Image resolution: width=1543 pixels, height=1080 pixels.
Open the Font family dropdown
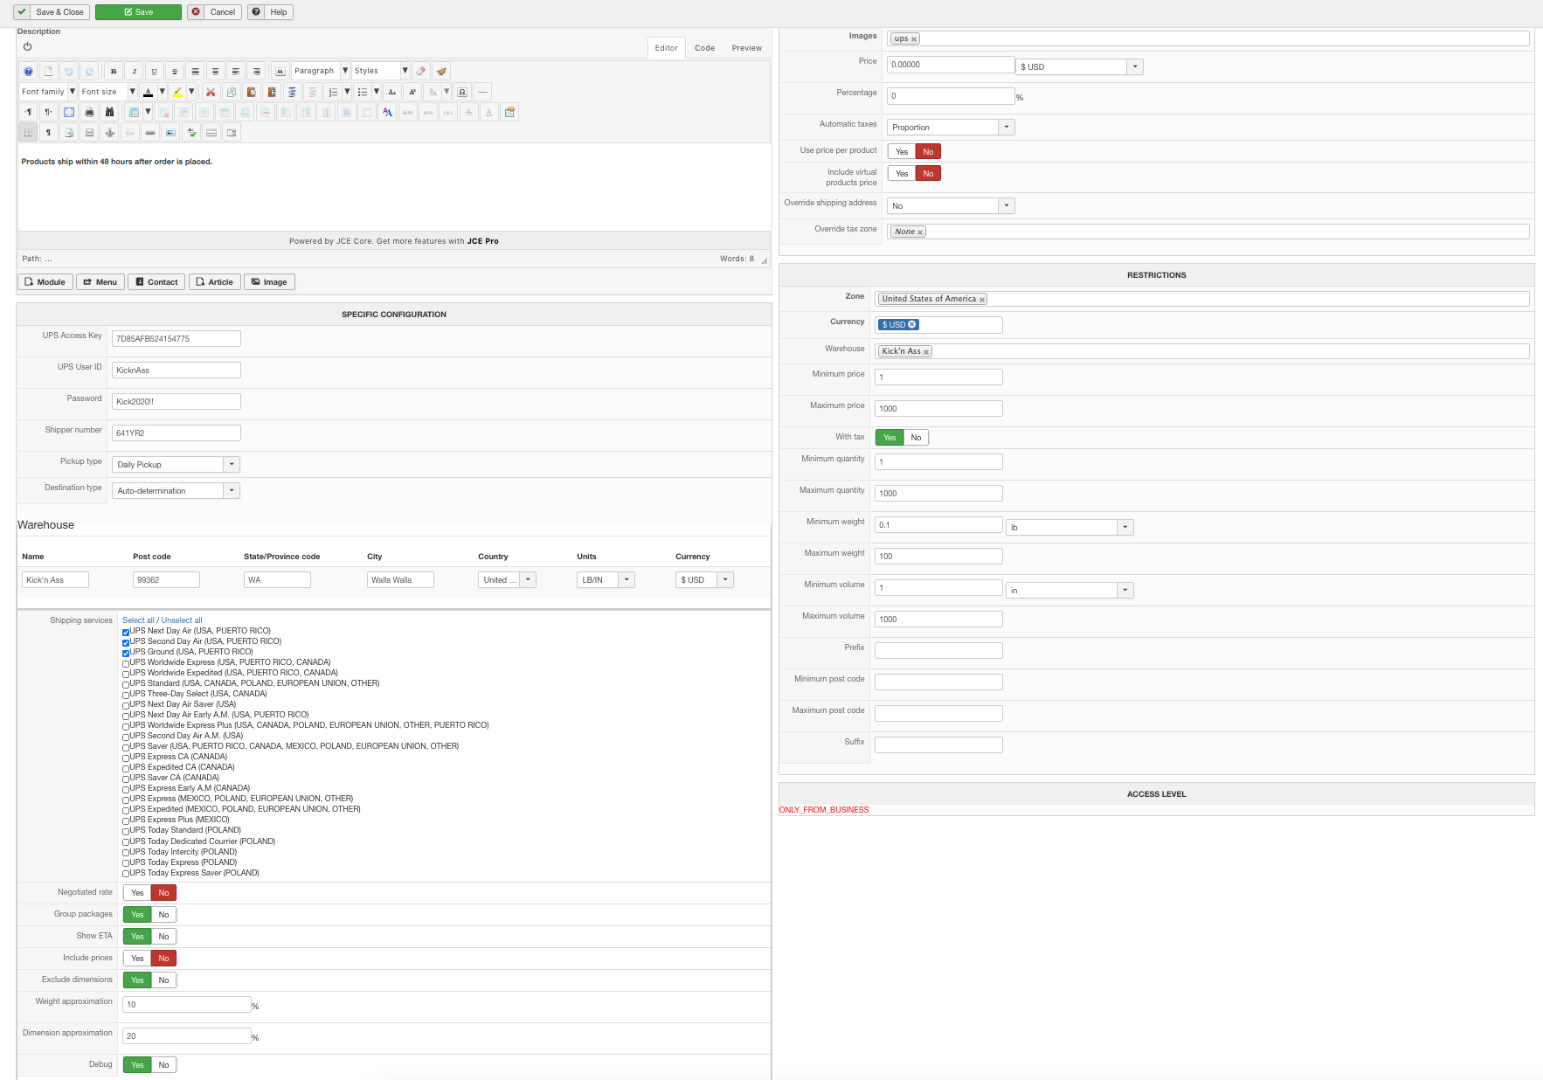(48, 92)
